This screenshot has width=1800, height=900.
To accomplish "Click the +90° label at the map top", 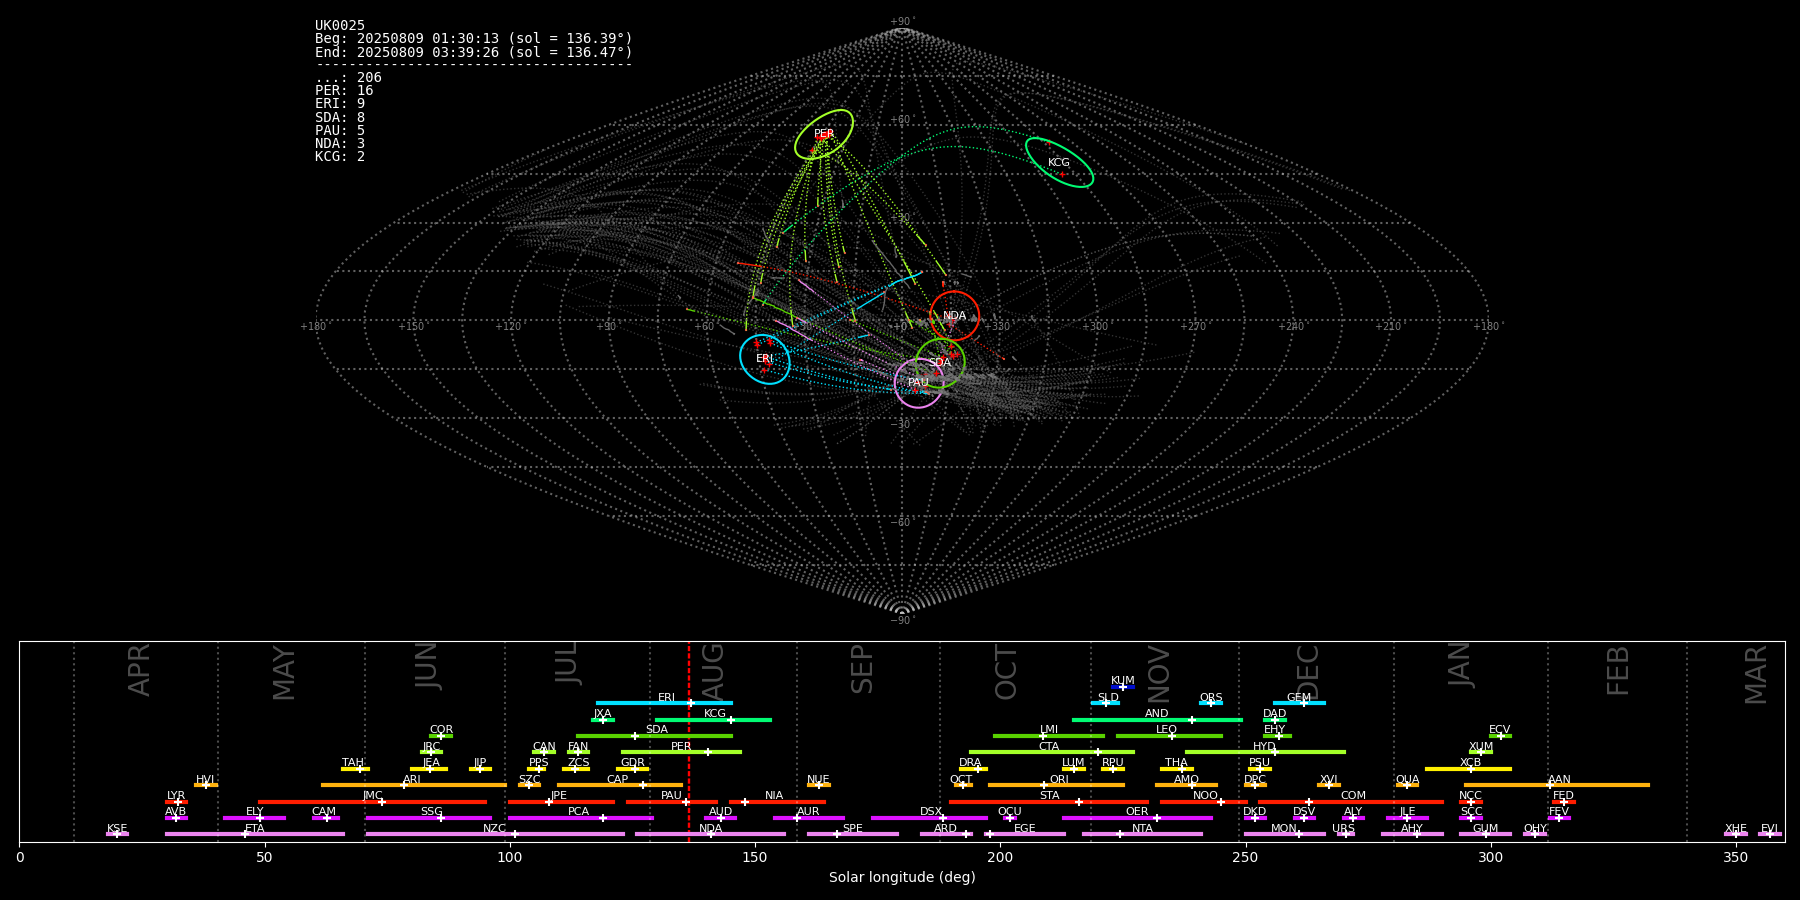I will tap(902, 22).
